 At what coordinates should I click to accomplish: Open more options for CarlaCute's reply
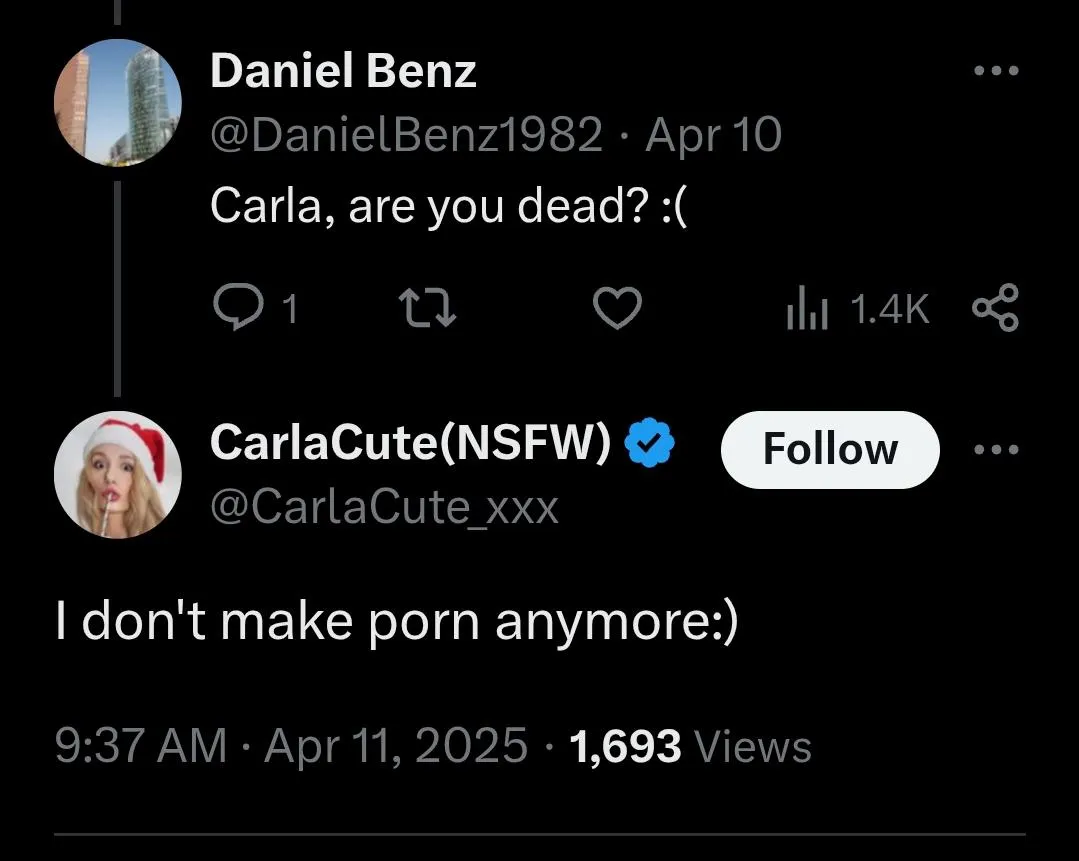tap(995, 449)
